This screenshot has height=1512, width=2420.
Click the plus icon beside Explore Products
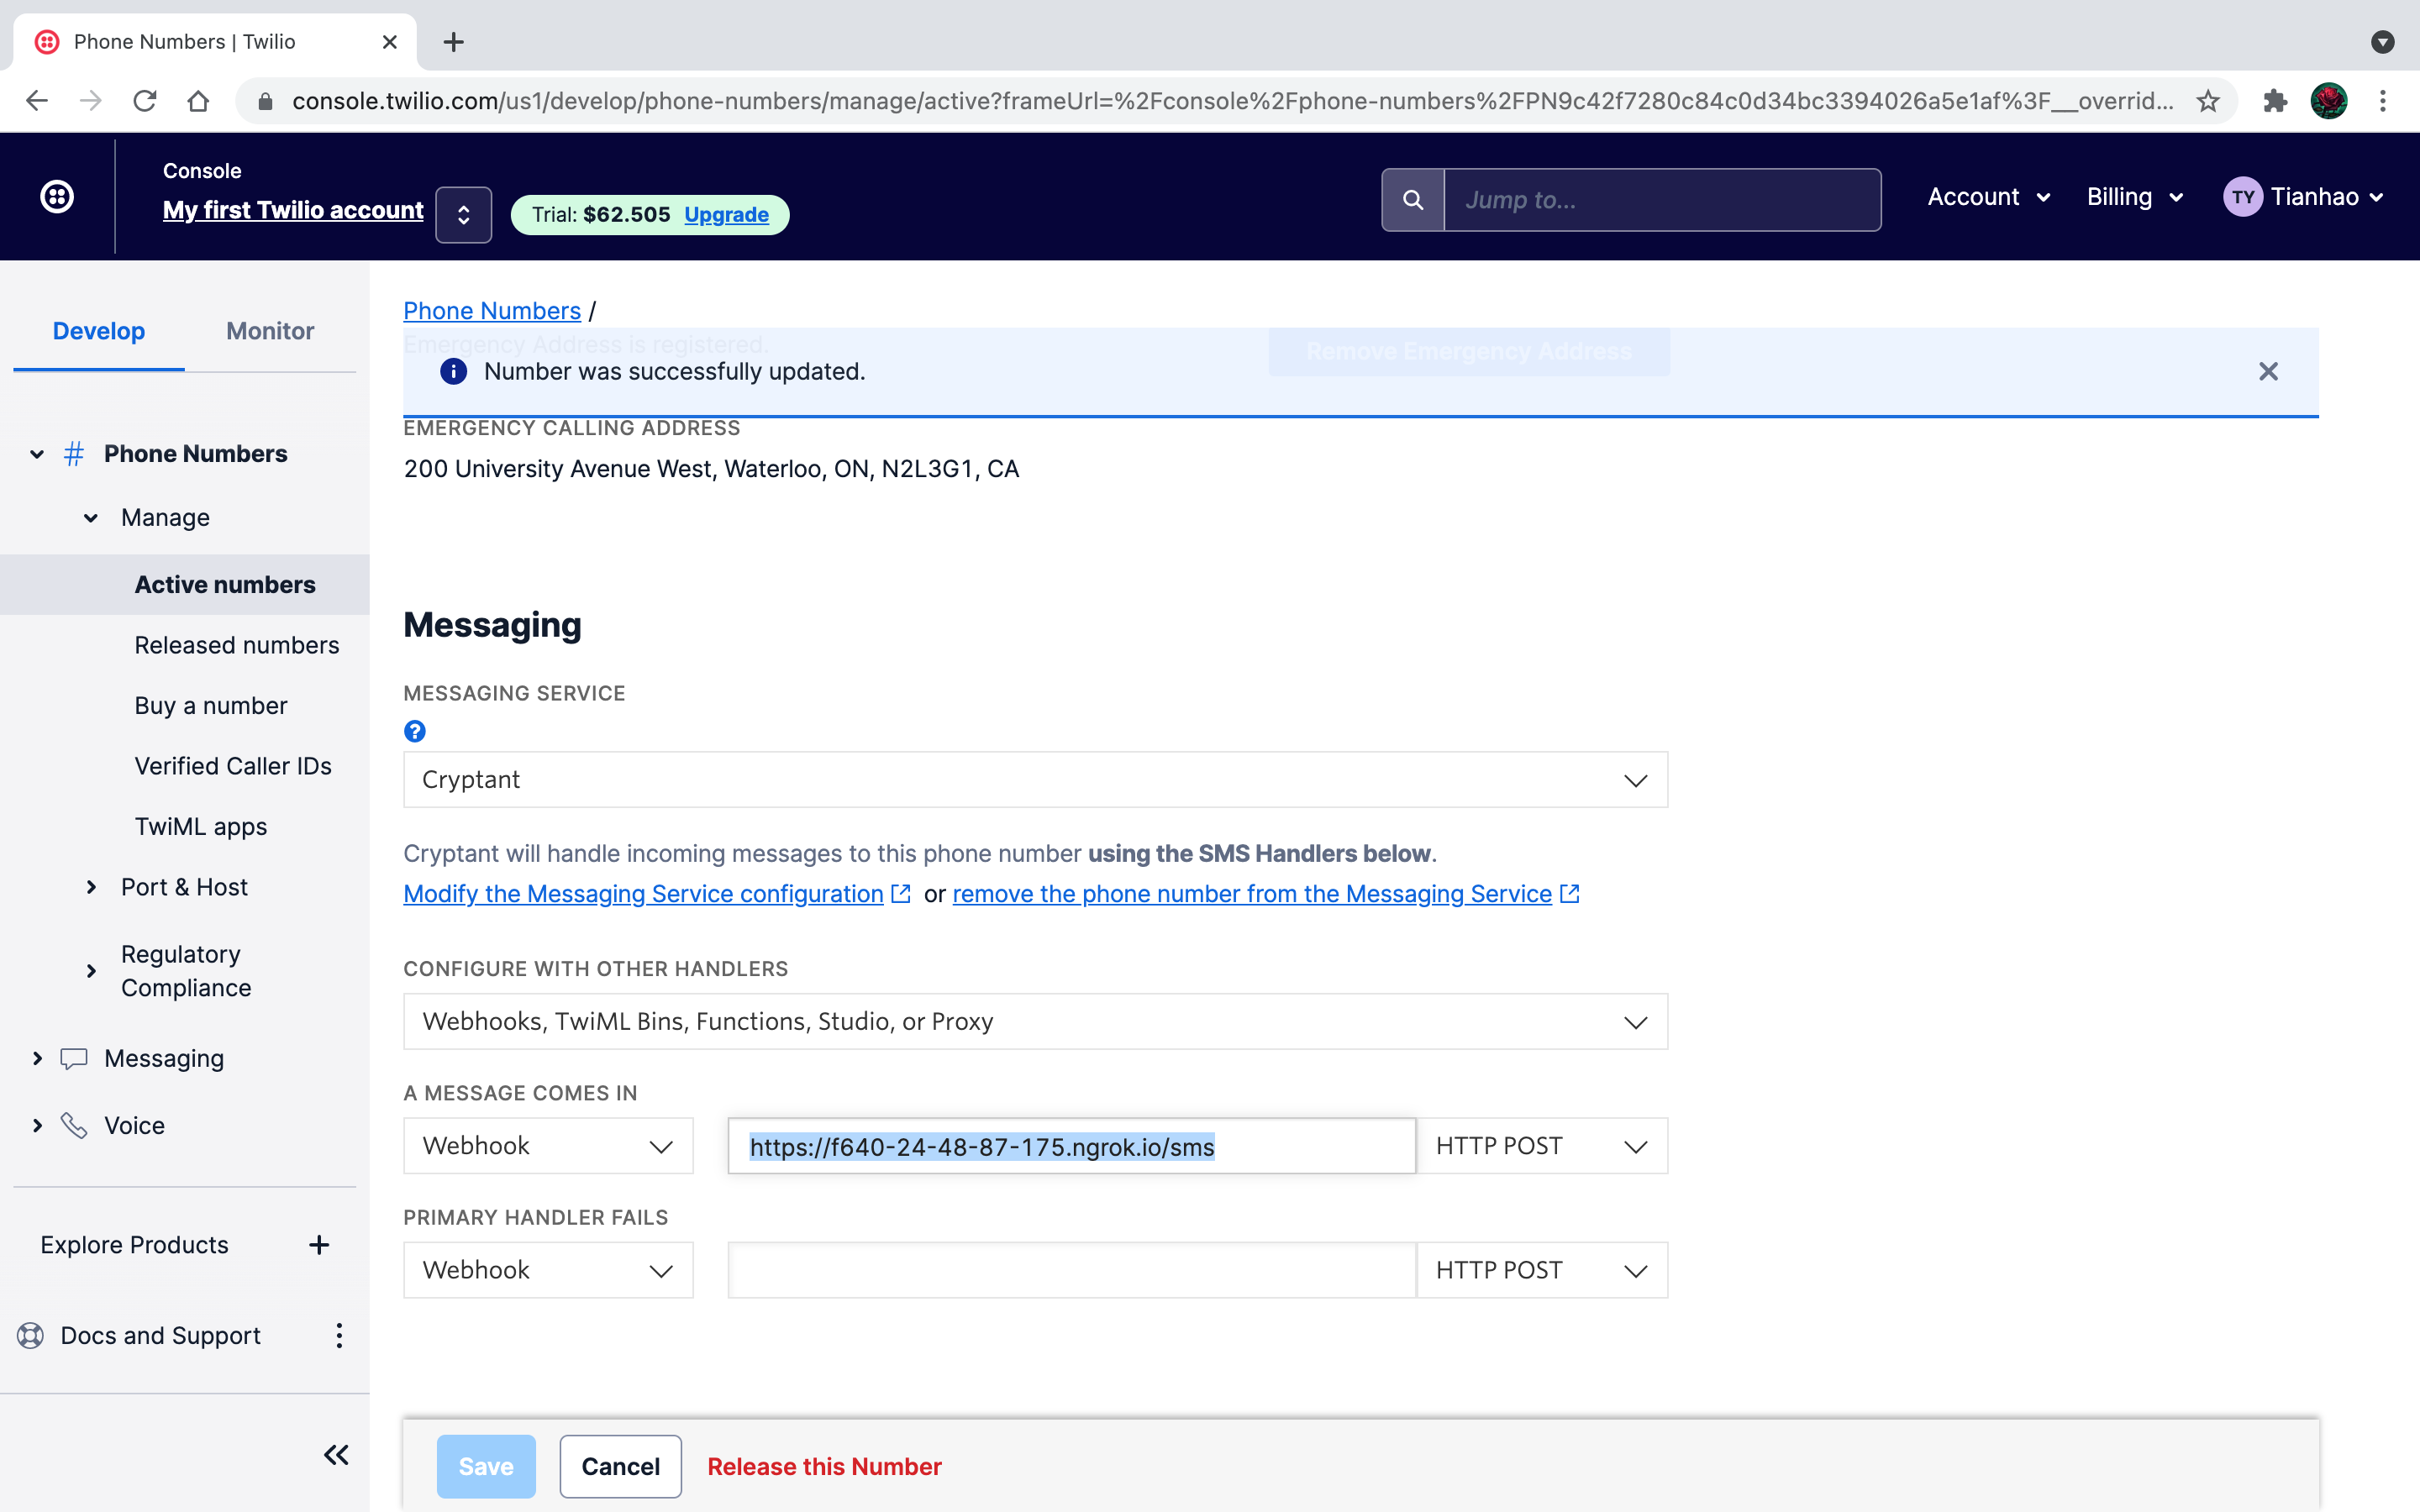[x=319, y=1245]
